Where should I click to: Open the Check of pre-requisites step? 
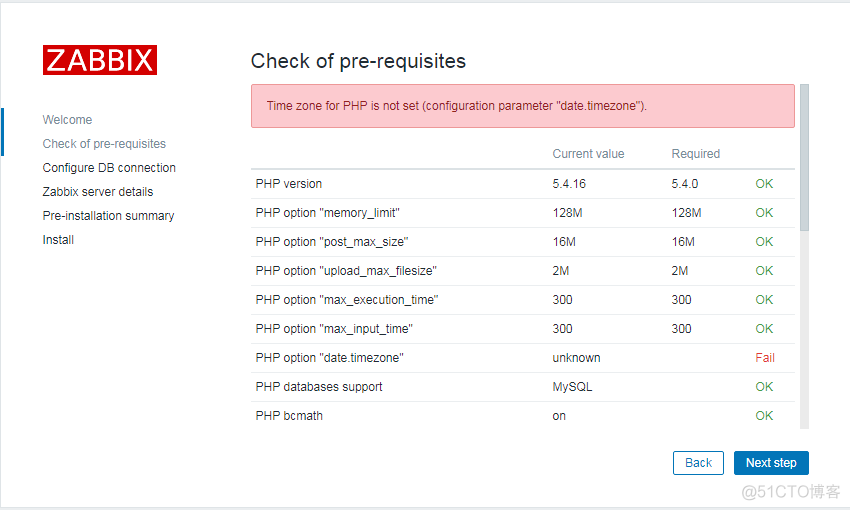pyautogui.click(x=104, y=144)
